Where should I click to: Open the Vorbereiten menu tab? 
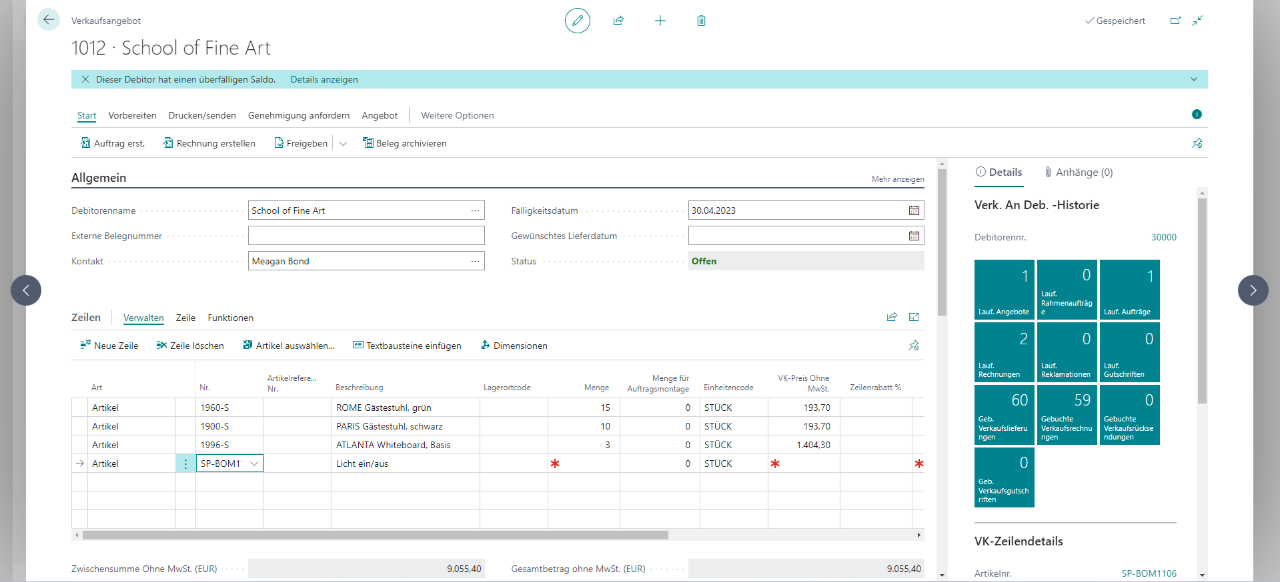point(132,115)
